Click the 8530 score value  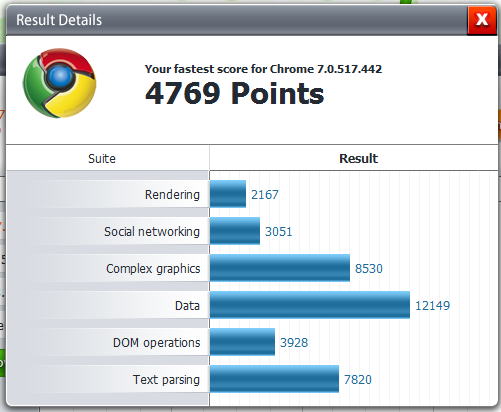point(369,269)
